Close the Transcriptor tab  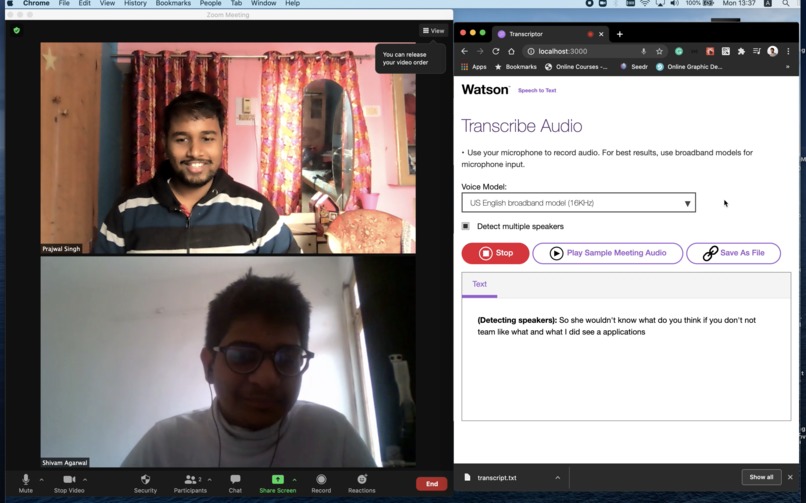tap(601, 34)
